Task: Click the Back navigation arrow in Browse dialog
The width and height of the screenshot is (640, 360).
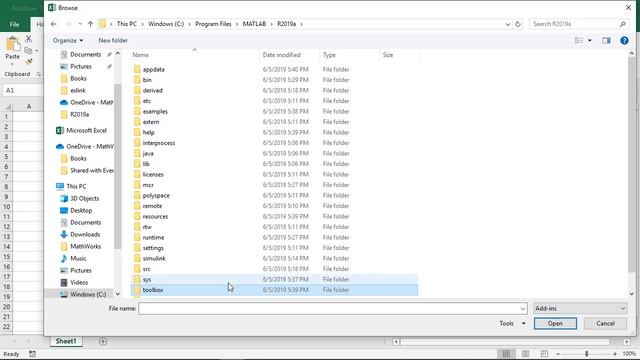Action: click(x=53, y=24)
